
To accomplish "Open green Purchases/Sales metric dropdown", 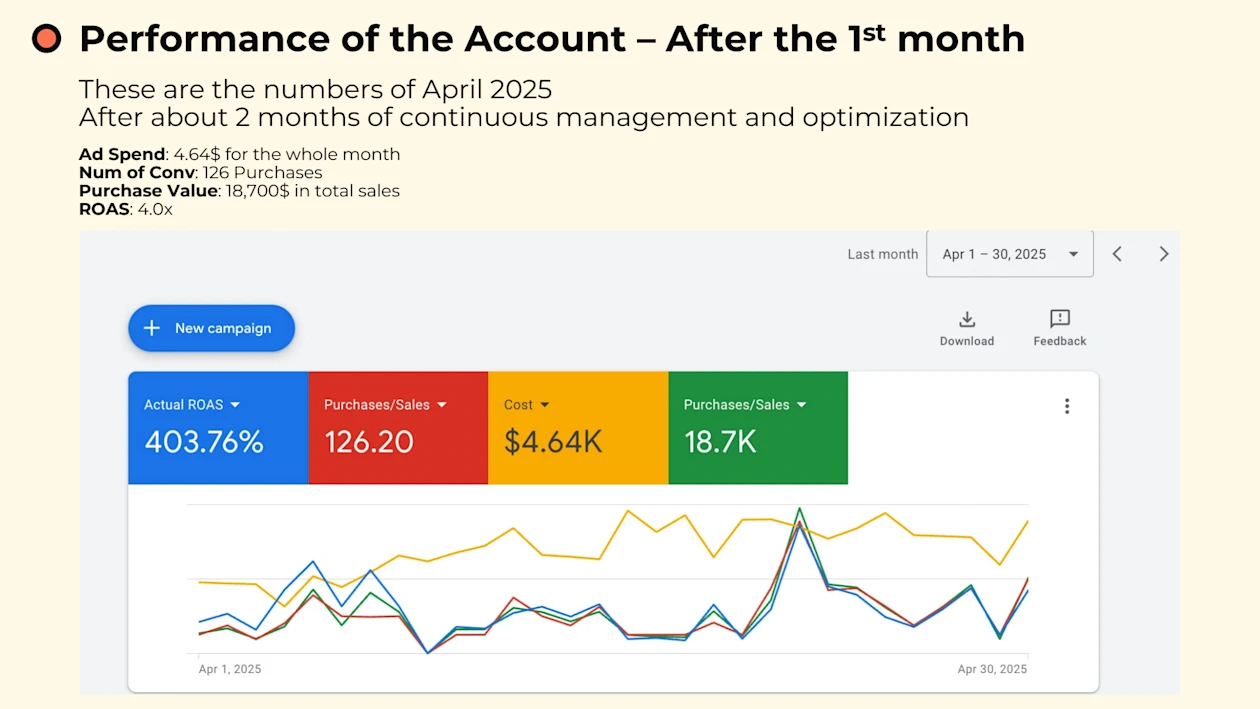I will (x=801, y=405).
